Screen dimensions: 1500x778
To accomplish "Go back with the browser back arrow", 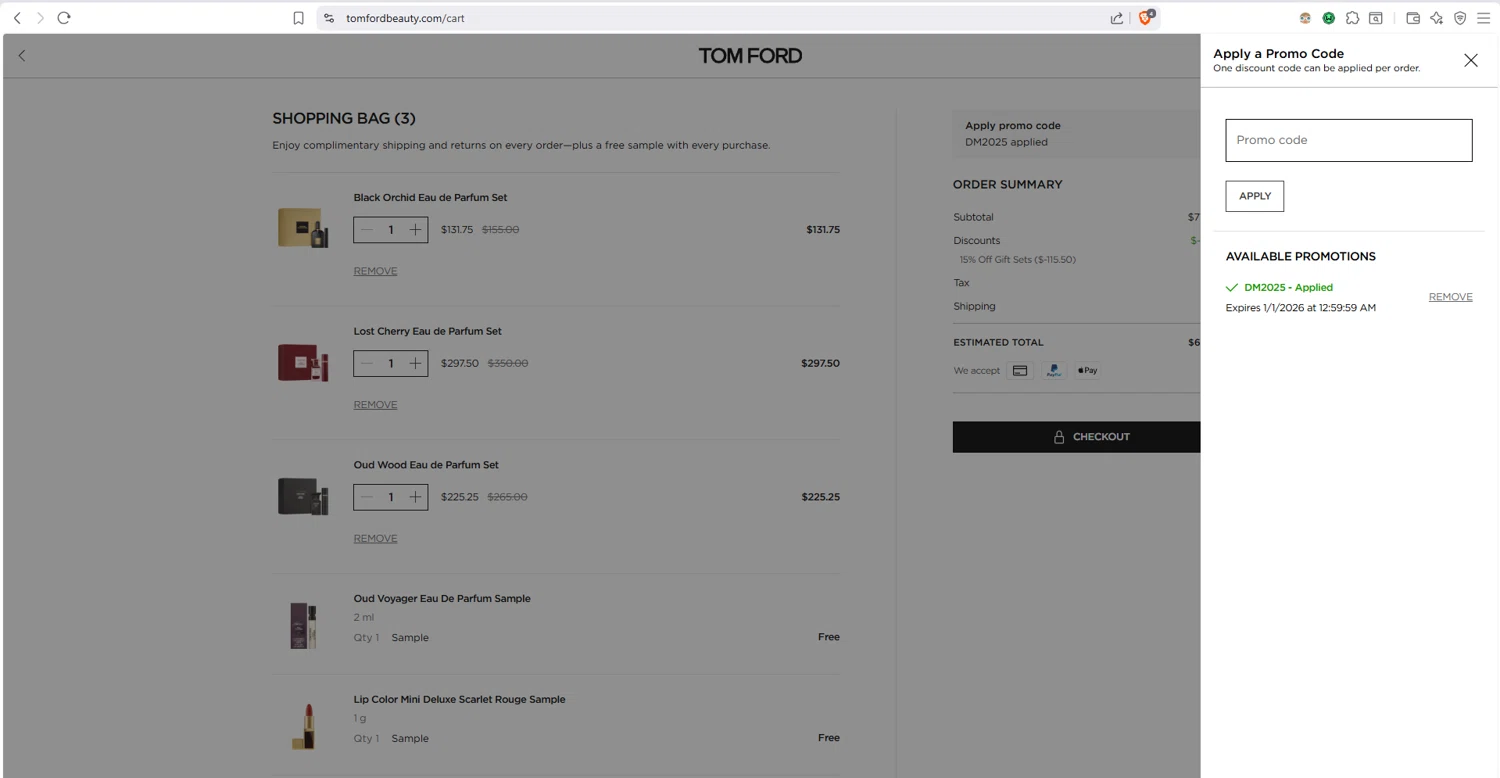I will (x=17, y=18).
